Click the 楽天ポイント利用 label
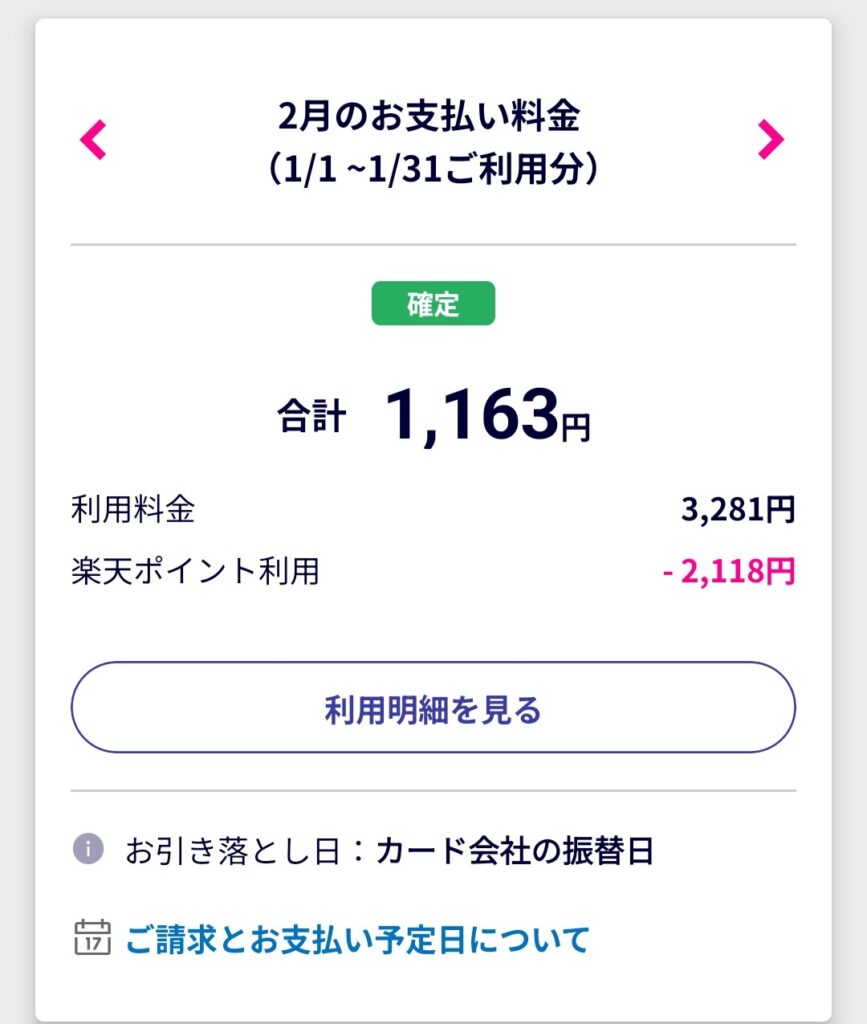 click(x=195, y=571)
